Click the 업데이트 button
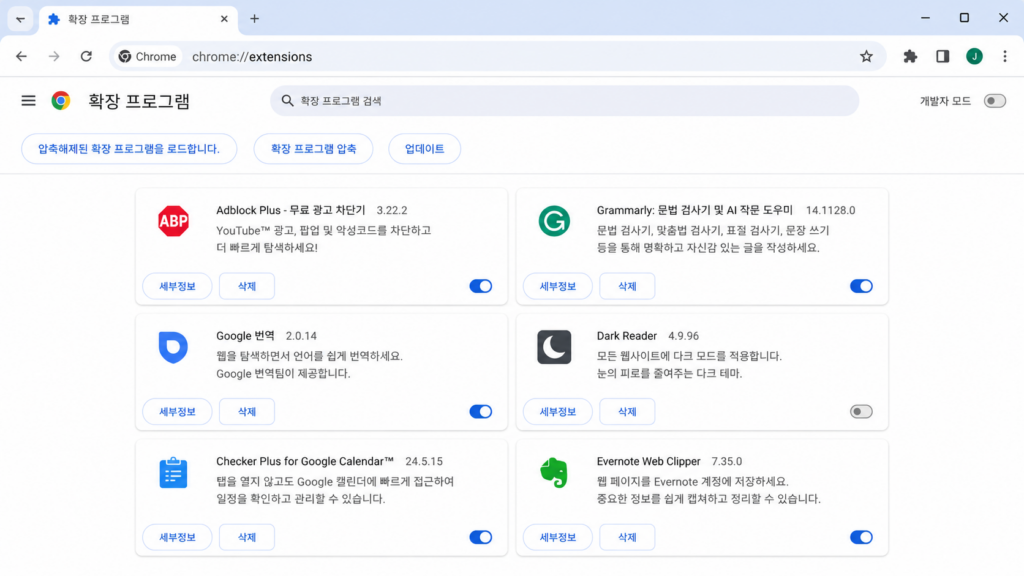 424,149
